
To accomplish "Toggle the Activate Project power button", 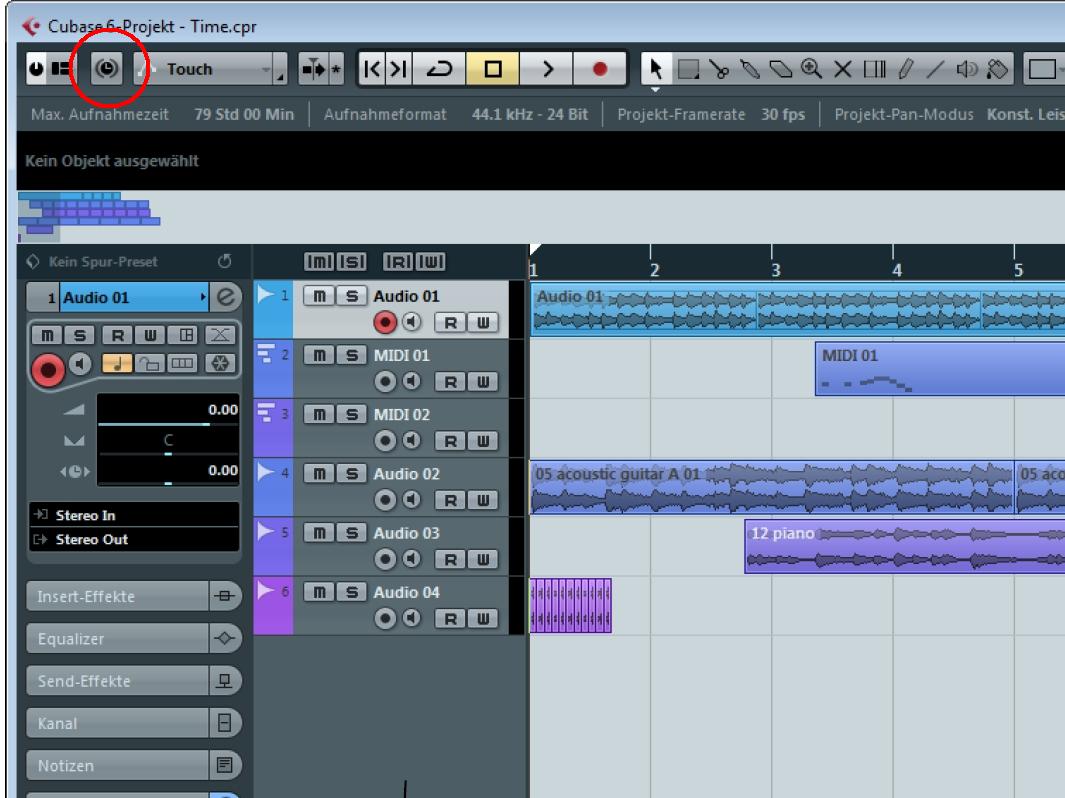I will pyautogui.click(x=36, y=69).
